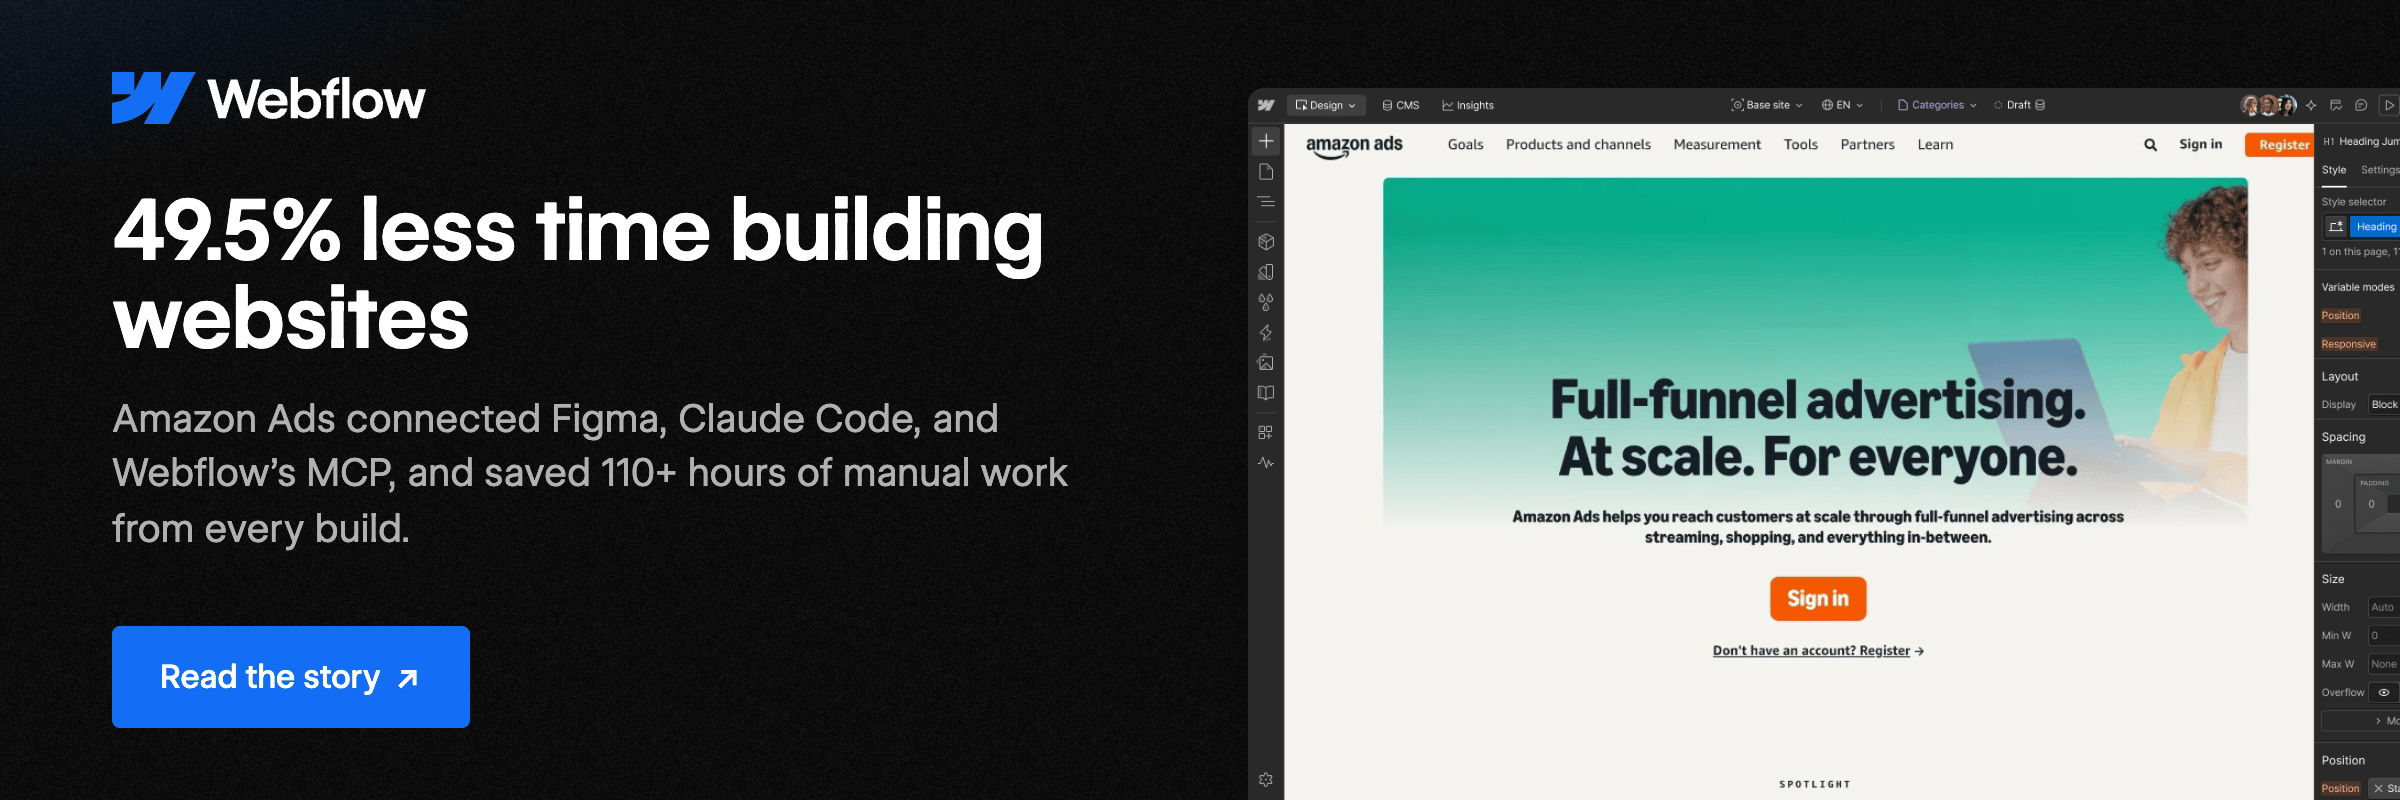Click the Responsive variable mode tag
The image size is (2400, 800).
pos(2348,344)
